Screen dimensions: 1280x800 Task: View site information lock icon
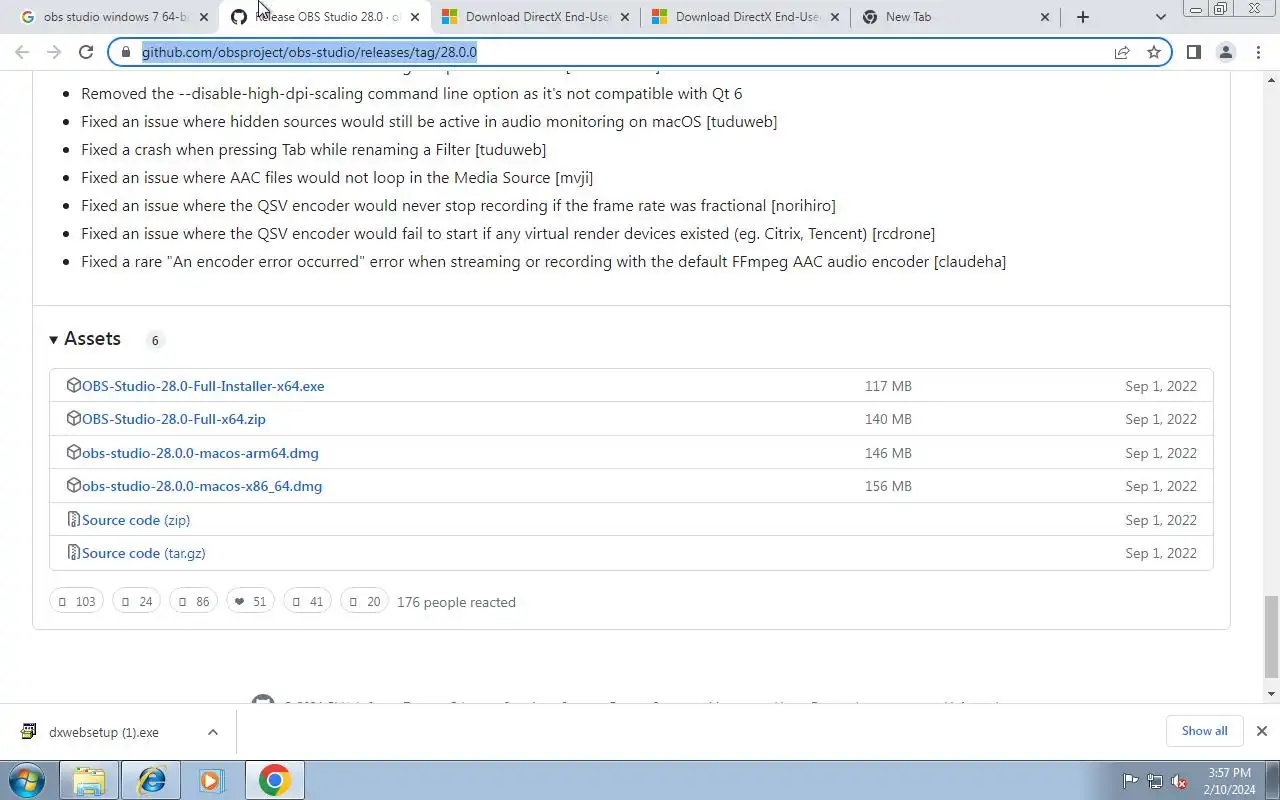[x=126, y=52]
